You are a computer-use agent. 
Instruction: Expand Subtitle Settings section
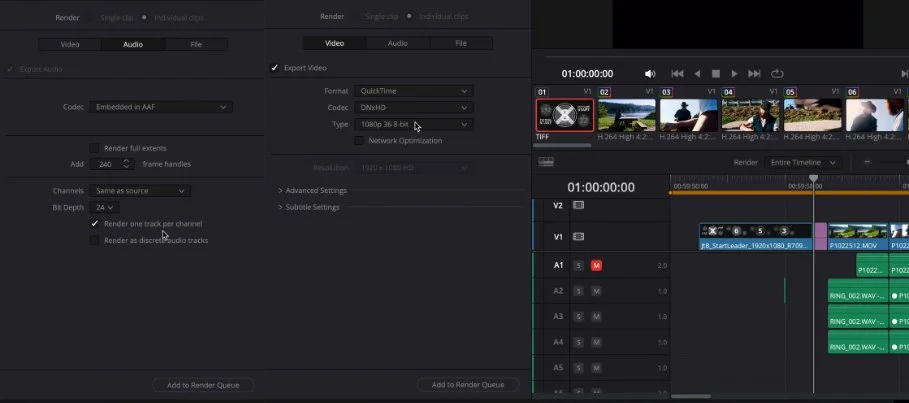308,207
